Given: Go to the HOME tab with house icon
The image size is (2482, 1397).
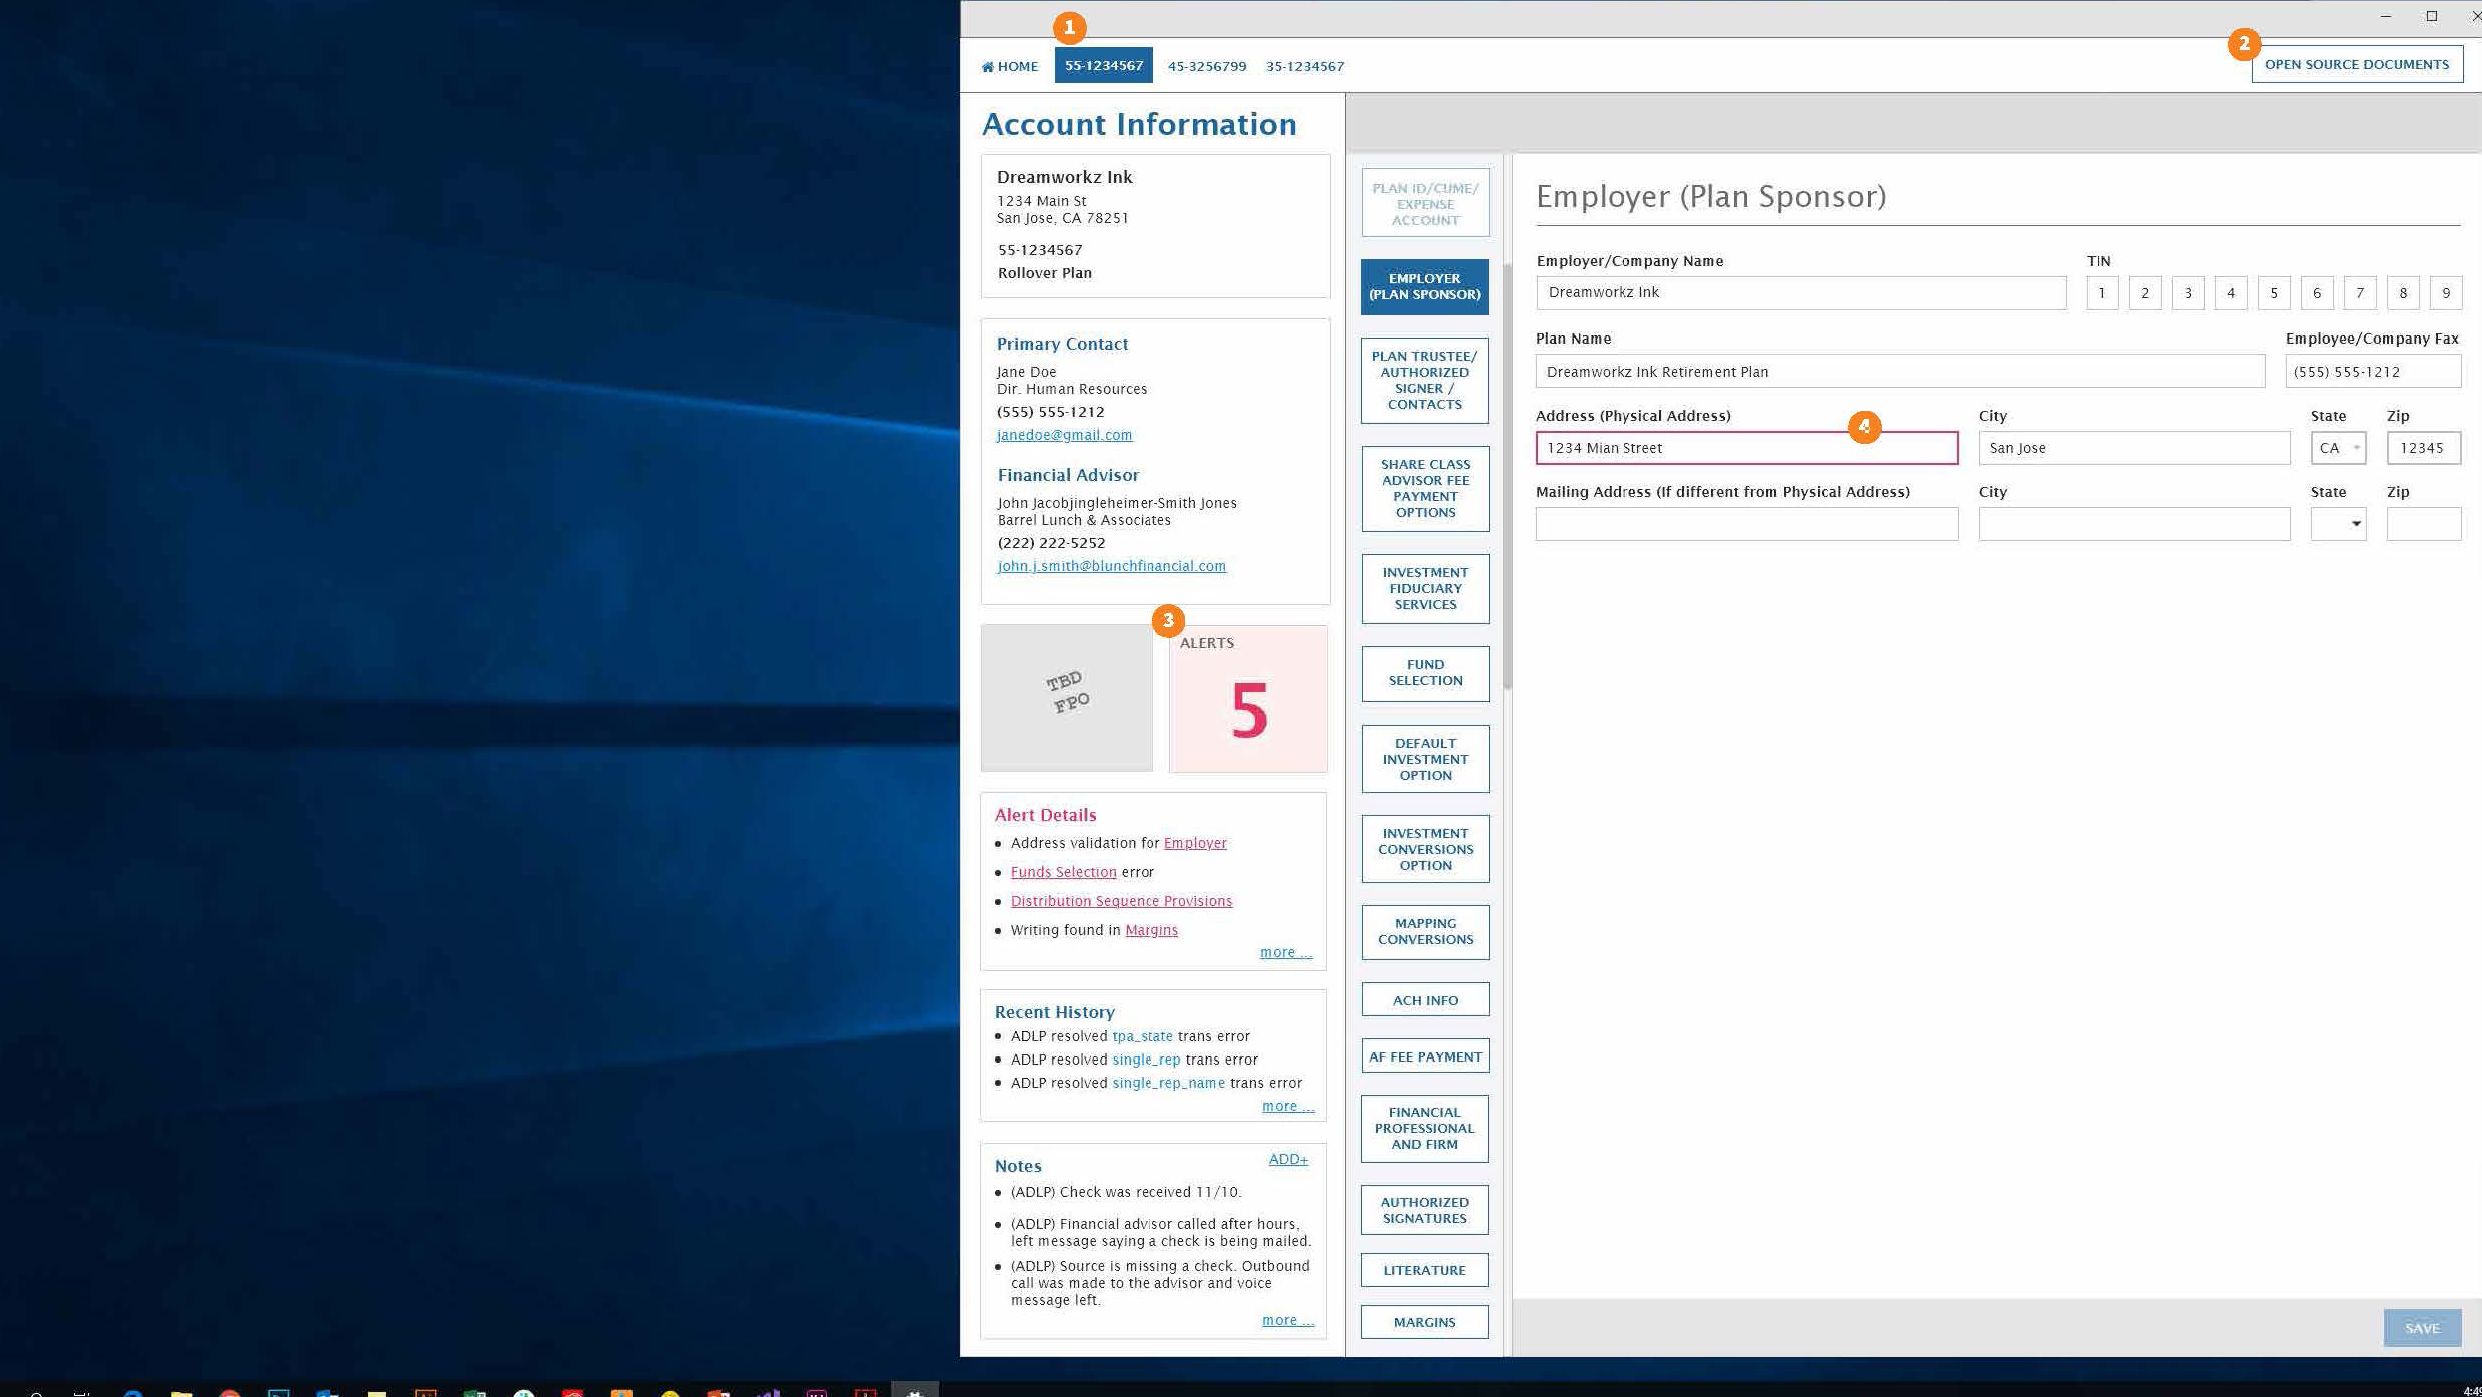Looking at the screenshot, I should 1010,66.
